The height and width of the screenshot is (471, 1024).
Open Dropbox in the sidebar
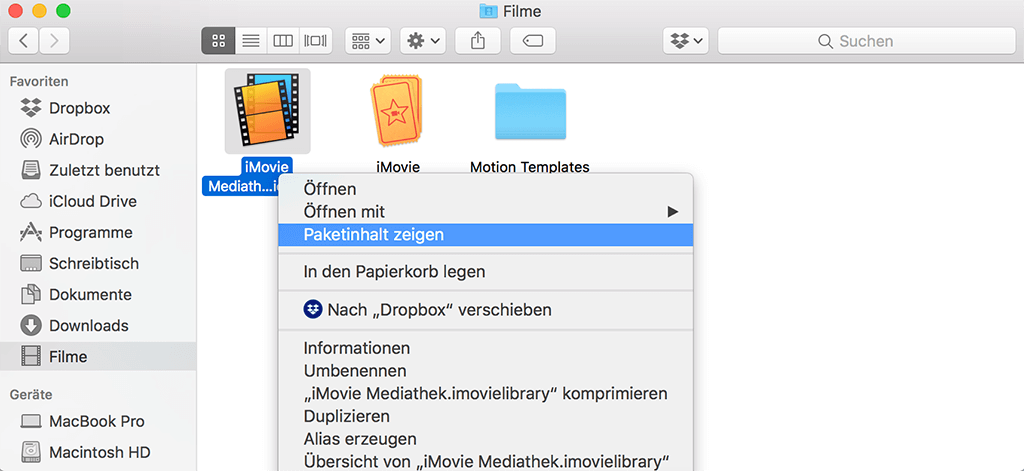(x=98, y=108)
